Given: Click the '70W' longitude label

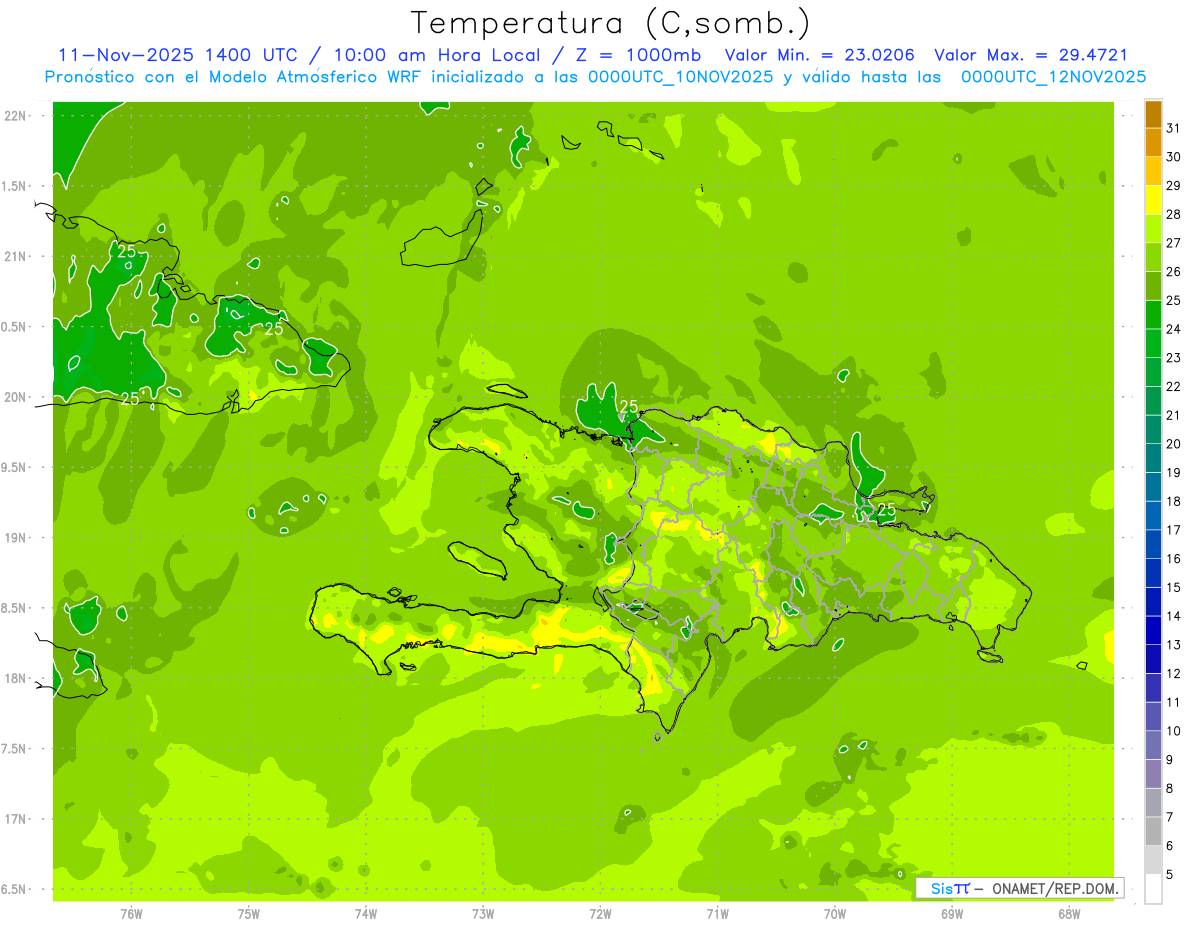Looking at the screenshot, I should (x=835, y=913).
